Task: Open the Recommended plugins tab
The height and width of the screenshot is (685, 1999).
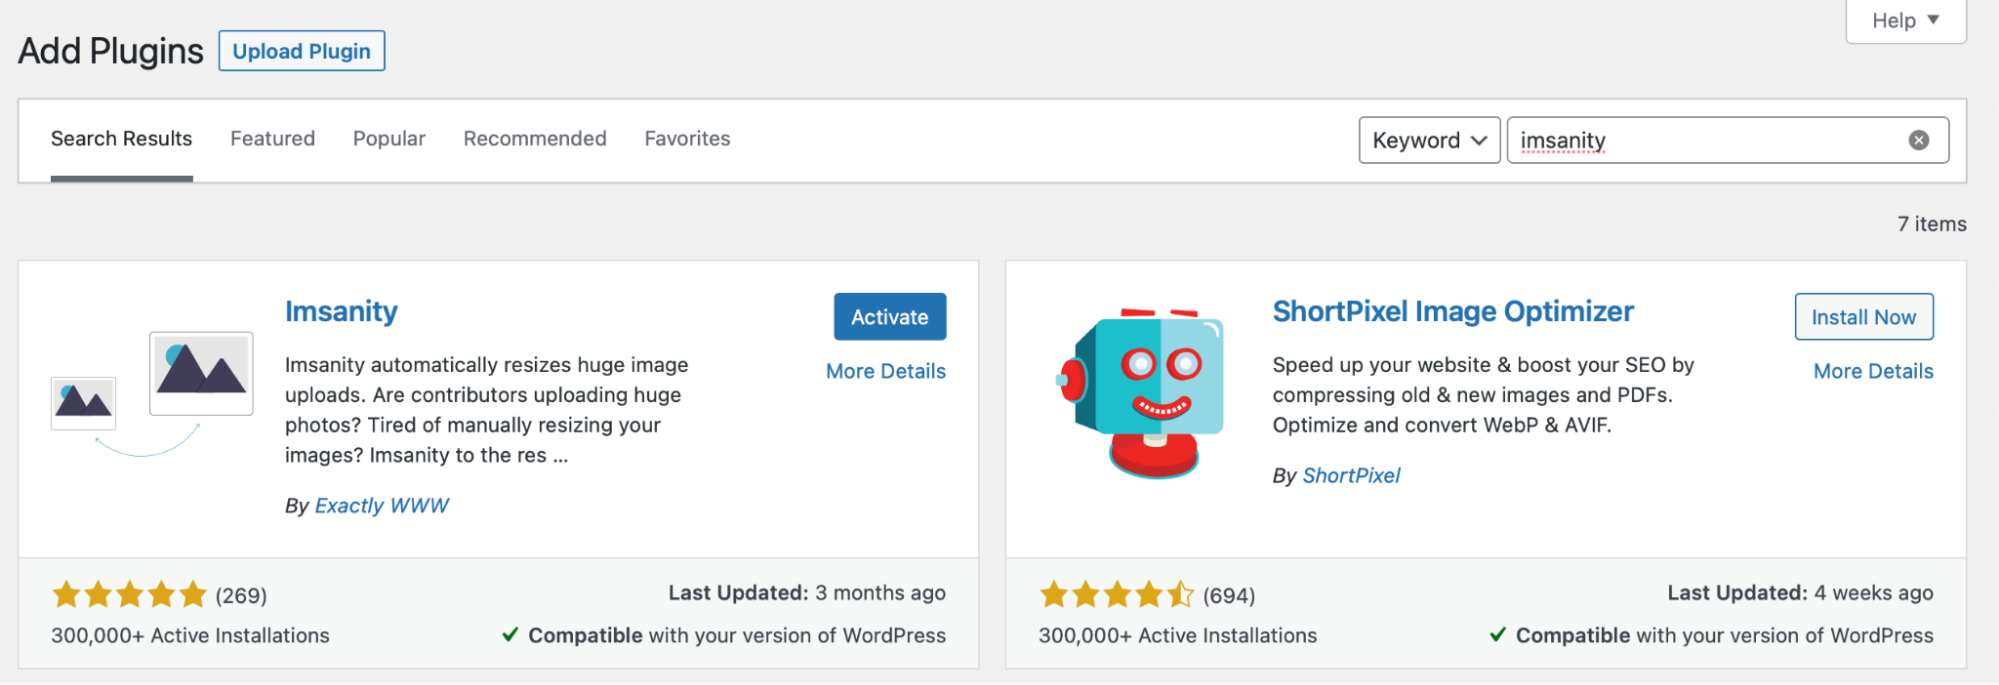Action: tap(534, 139)
